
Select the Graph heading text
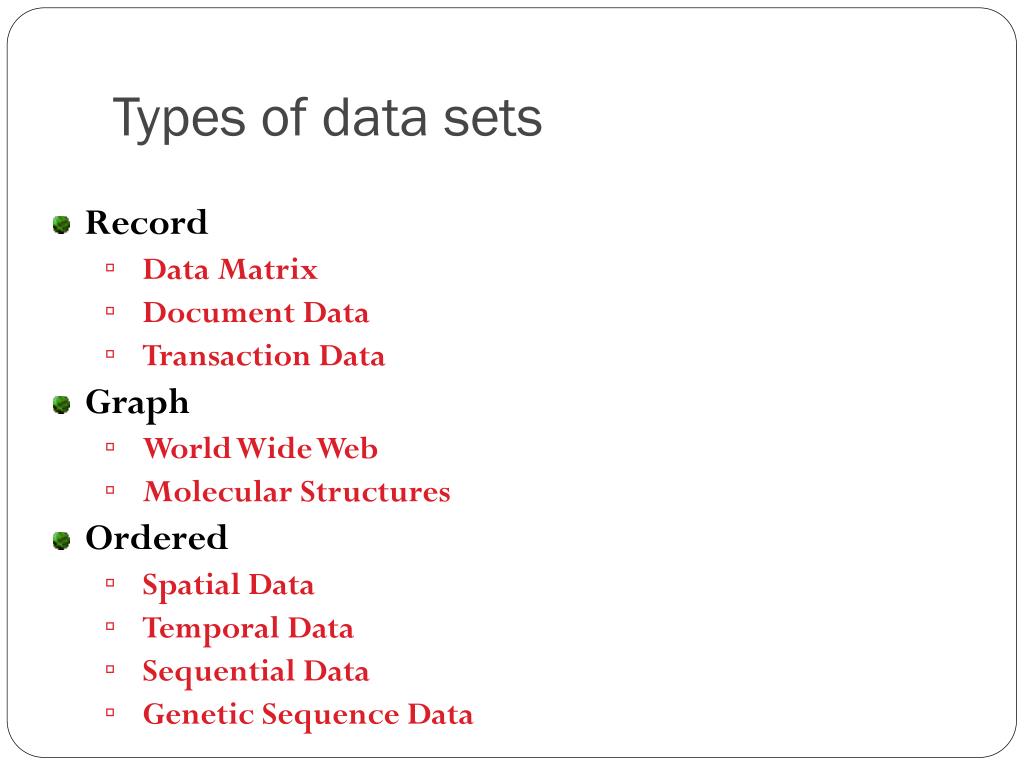click(x=137, y=404)
